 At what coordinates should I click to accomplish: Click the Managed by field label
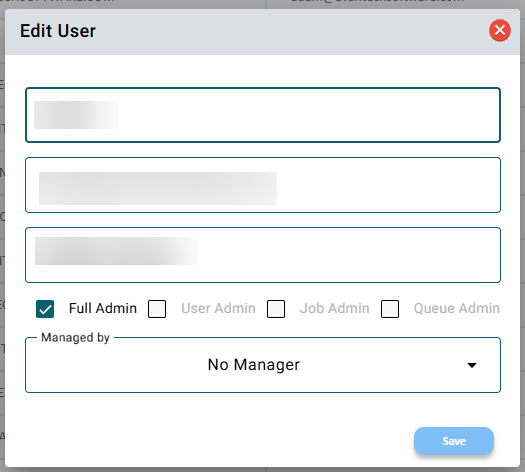[x=75, y=337]
